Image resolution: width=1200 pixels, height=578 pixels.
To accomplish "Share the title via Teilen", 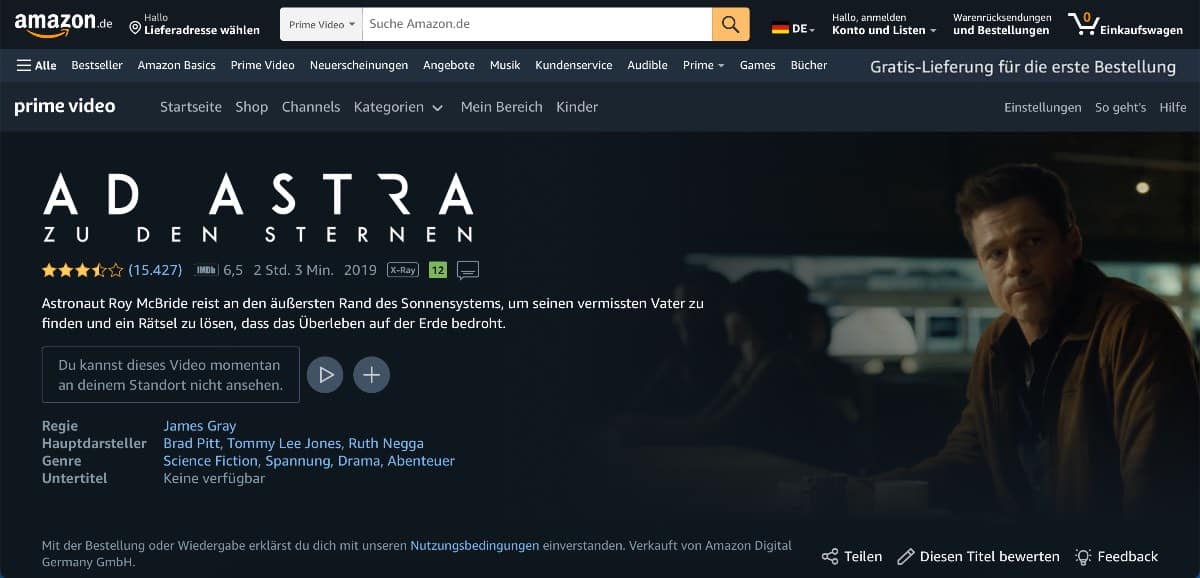I will point(852,556).
